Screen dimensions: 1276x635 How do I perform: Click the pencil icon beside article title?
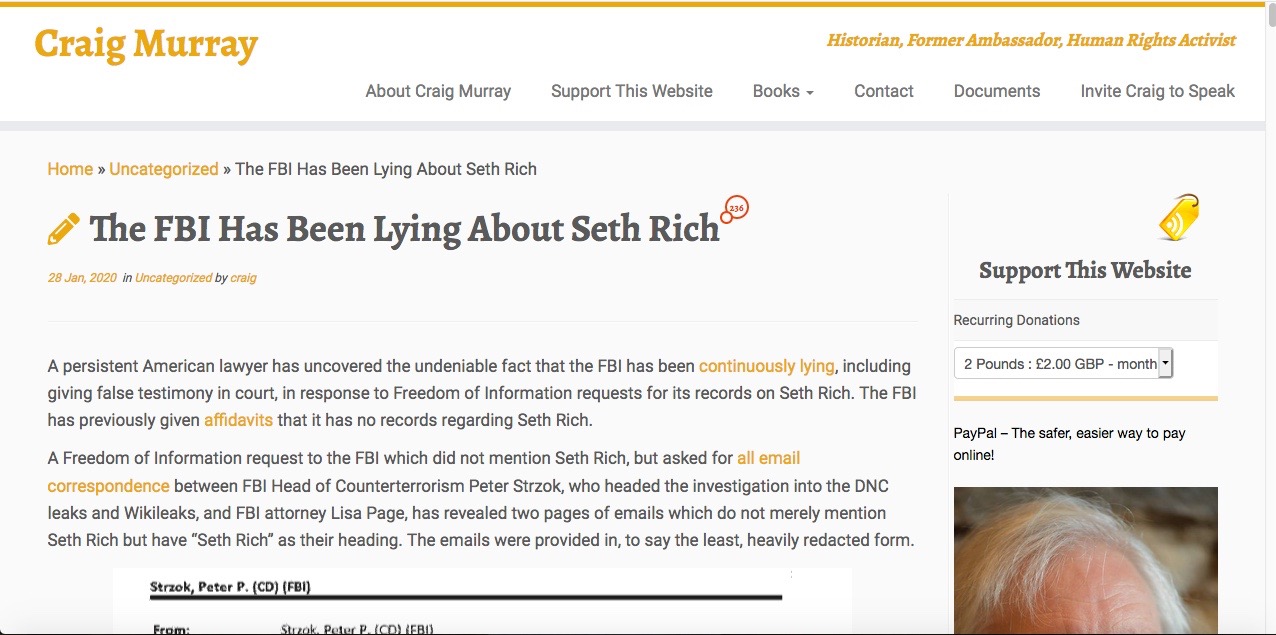(x=64, y=229)
